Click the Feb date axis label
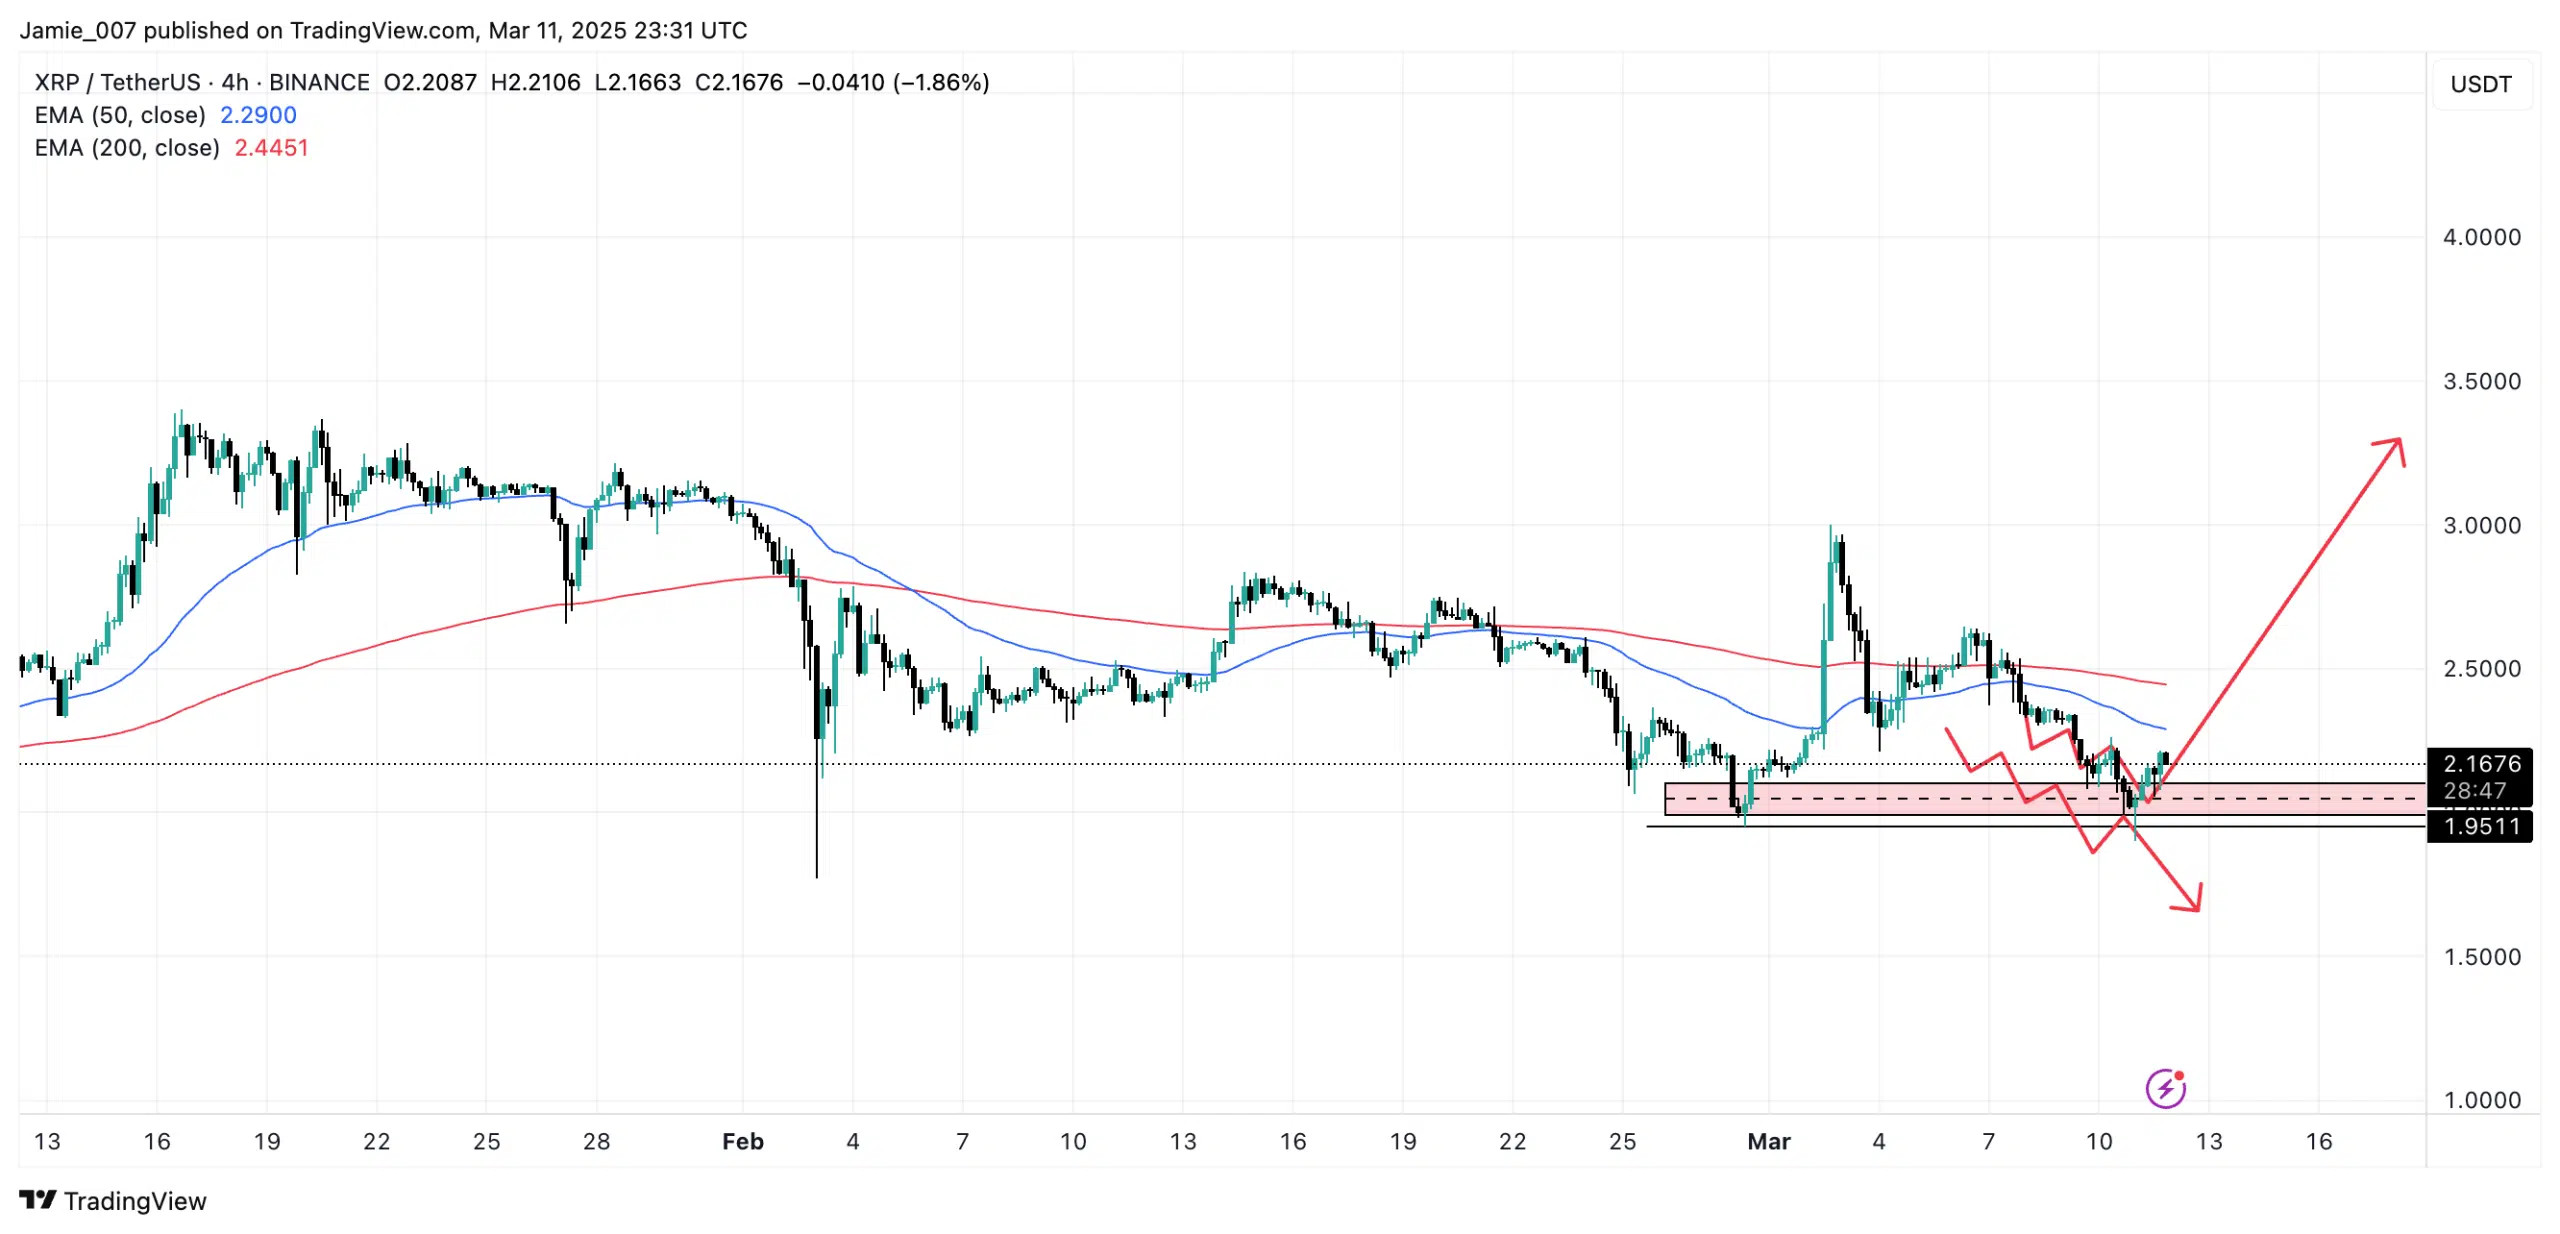 [x=742, y=1141]
